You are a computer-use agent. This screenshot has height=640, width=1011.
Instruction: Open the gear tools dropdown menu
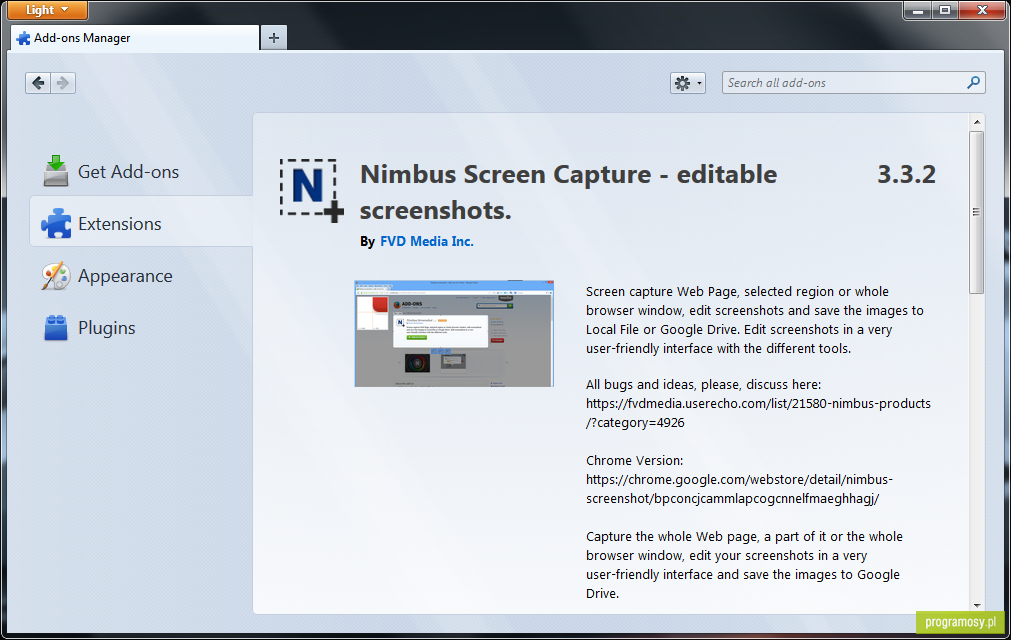687,82
